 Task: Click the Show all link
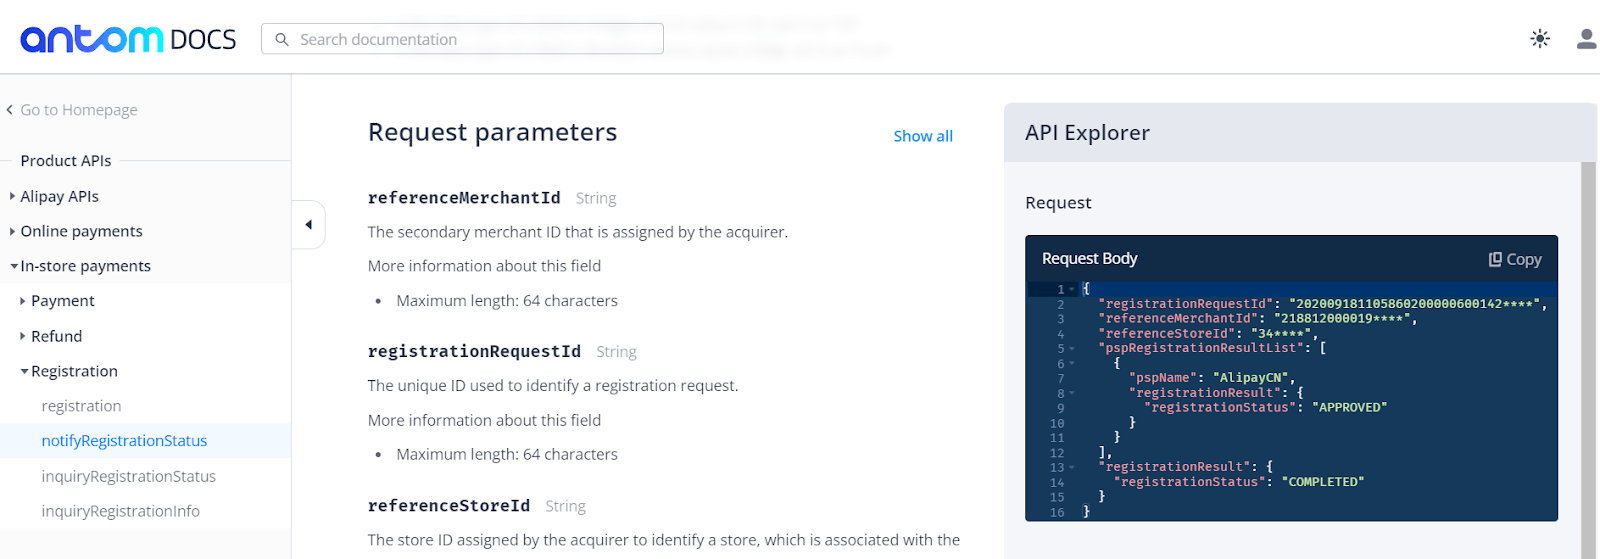point(922,136)
